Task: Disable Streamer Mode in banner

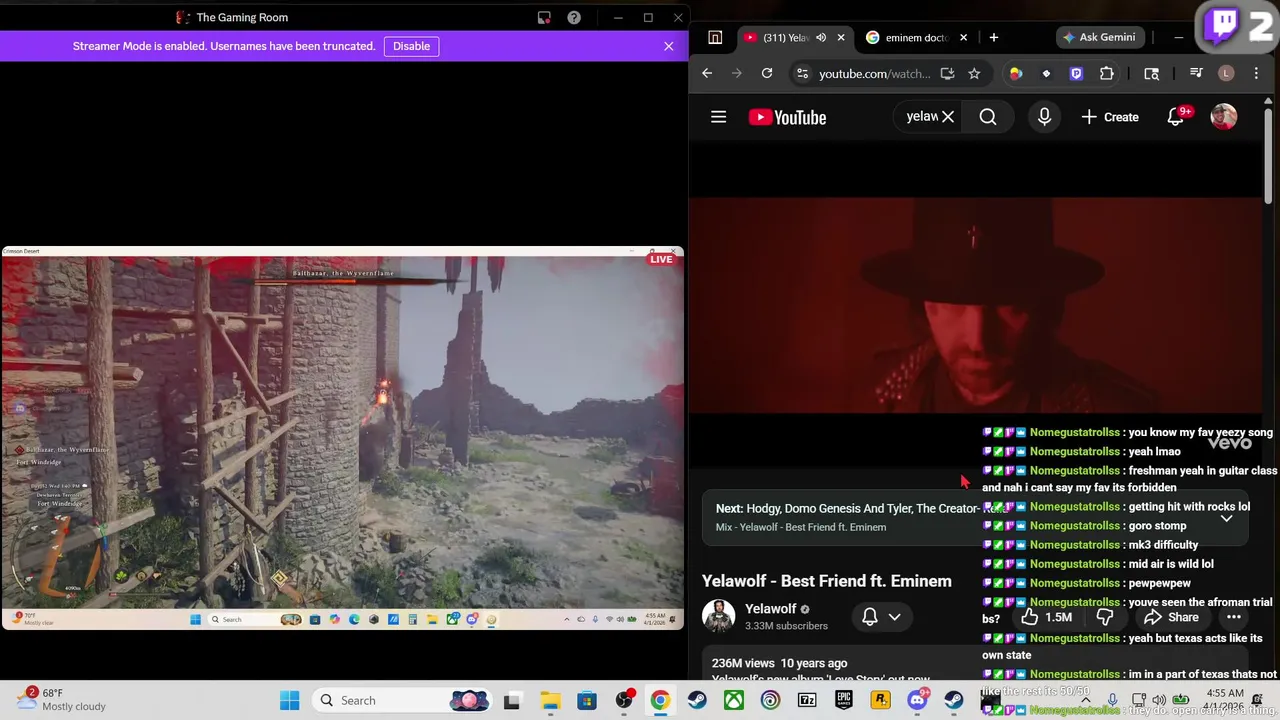Action: click(x=411, y=46)
